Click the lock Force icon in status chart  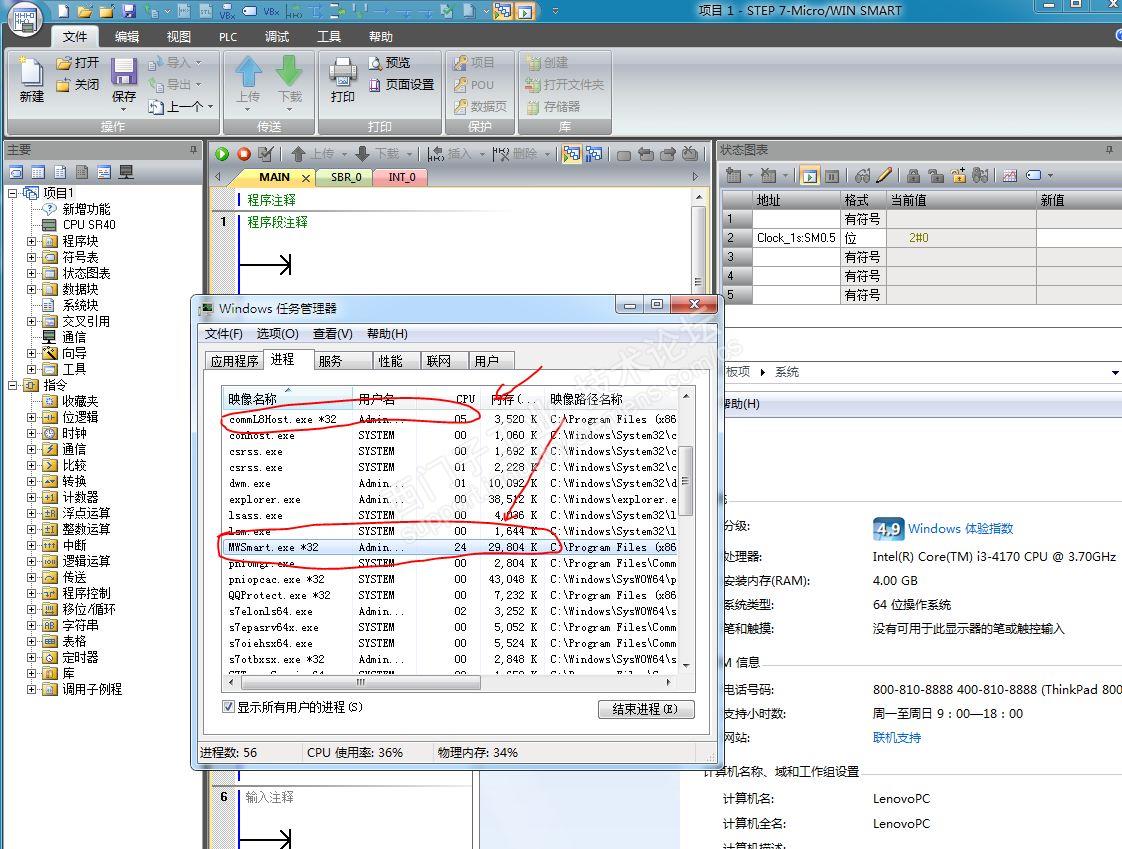coord(913,175)
